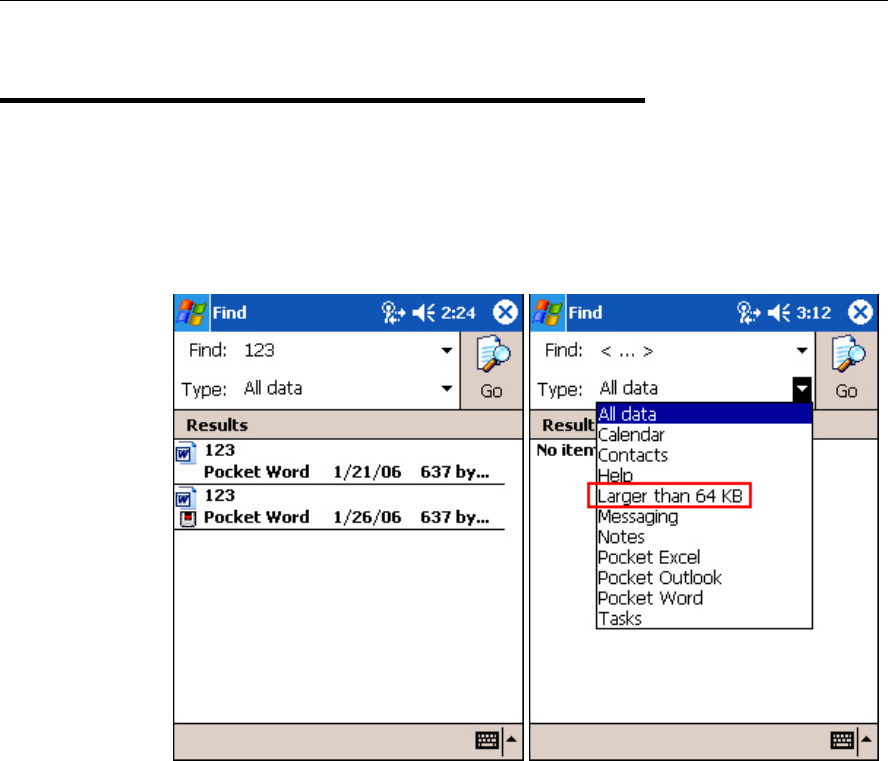Select Help in Type list
The height and width of the screenshot is (761, 888).
(705, 476)
